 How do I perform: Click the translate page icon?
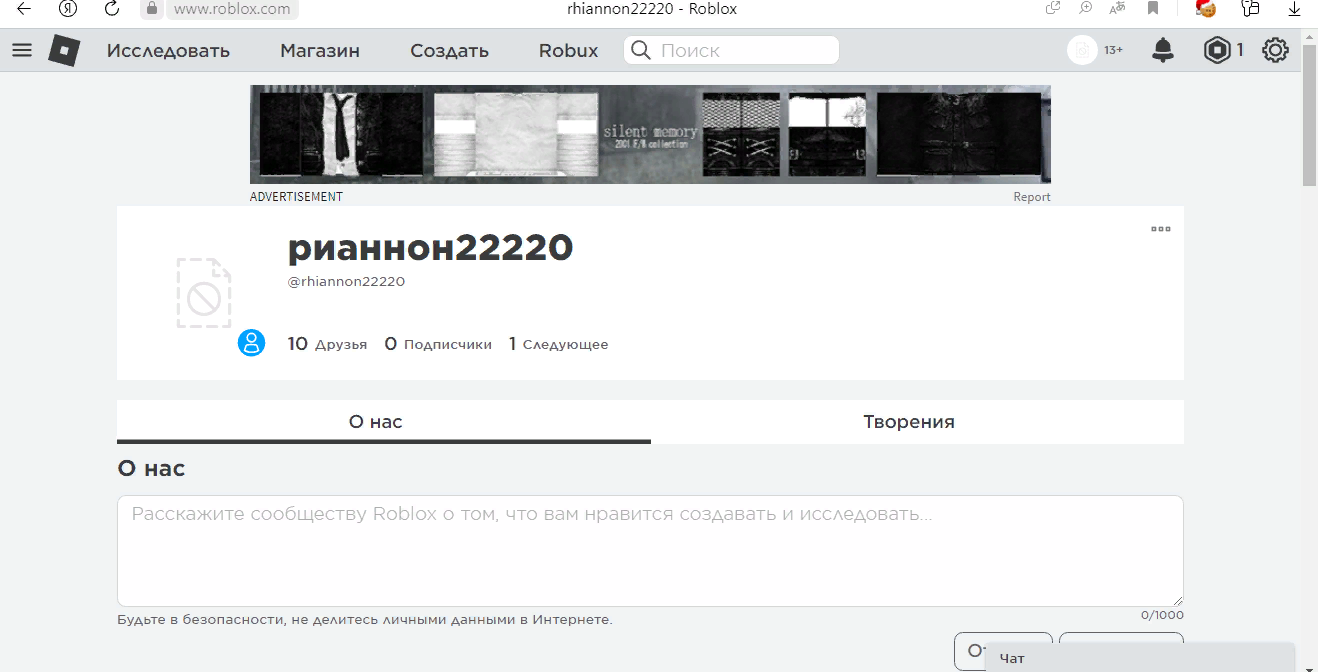coord(1119,9)
